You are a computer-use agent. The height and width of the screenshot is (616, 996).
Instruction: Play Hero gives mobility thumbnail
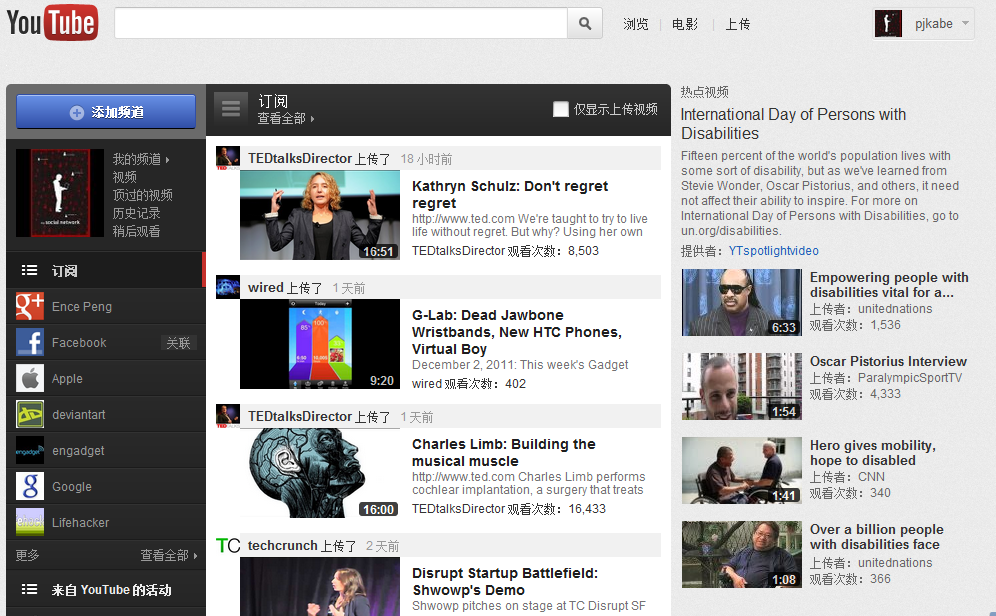pyautogui.click(x=741, y=471)
